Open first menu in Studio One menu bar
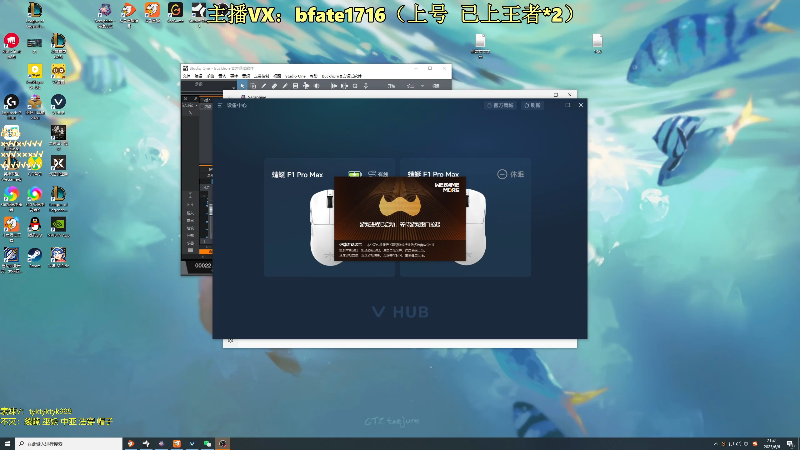800x450 pixels. click(187, 76)
